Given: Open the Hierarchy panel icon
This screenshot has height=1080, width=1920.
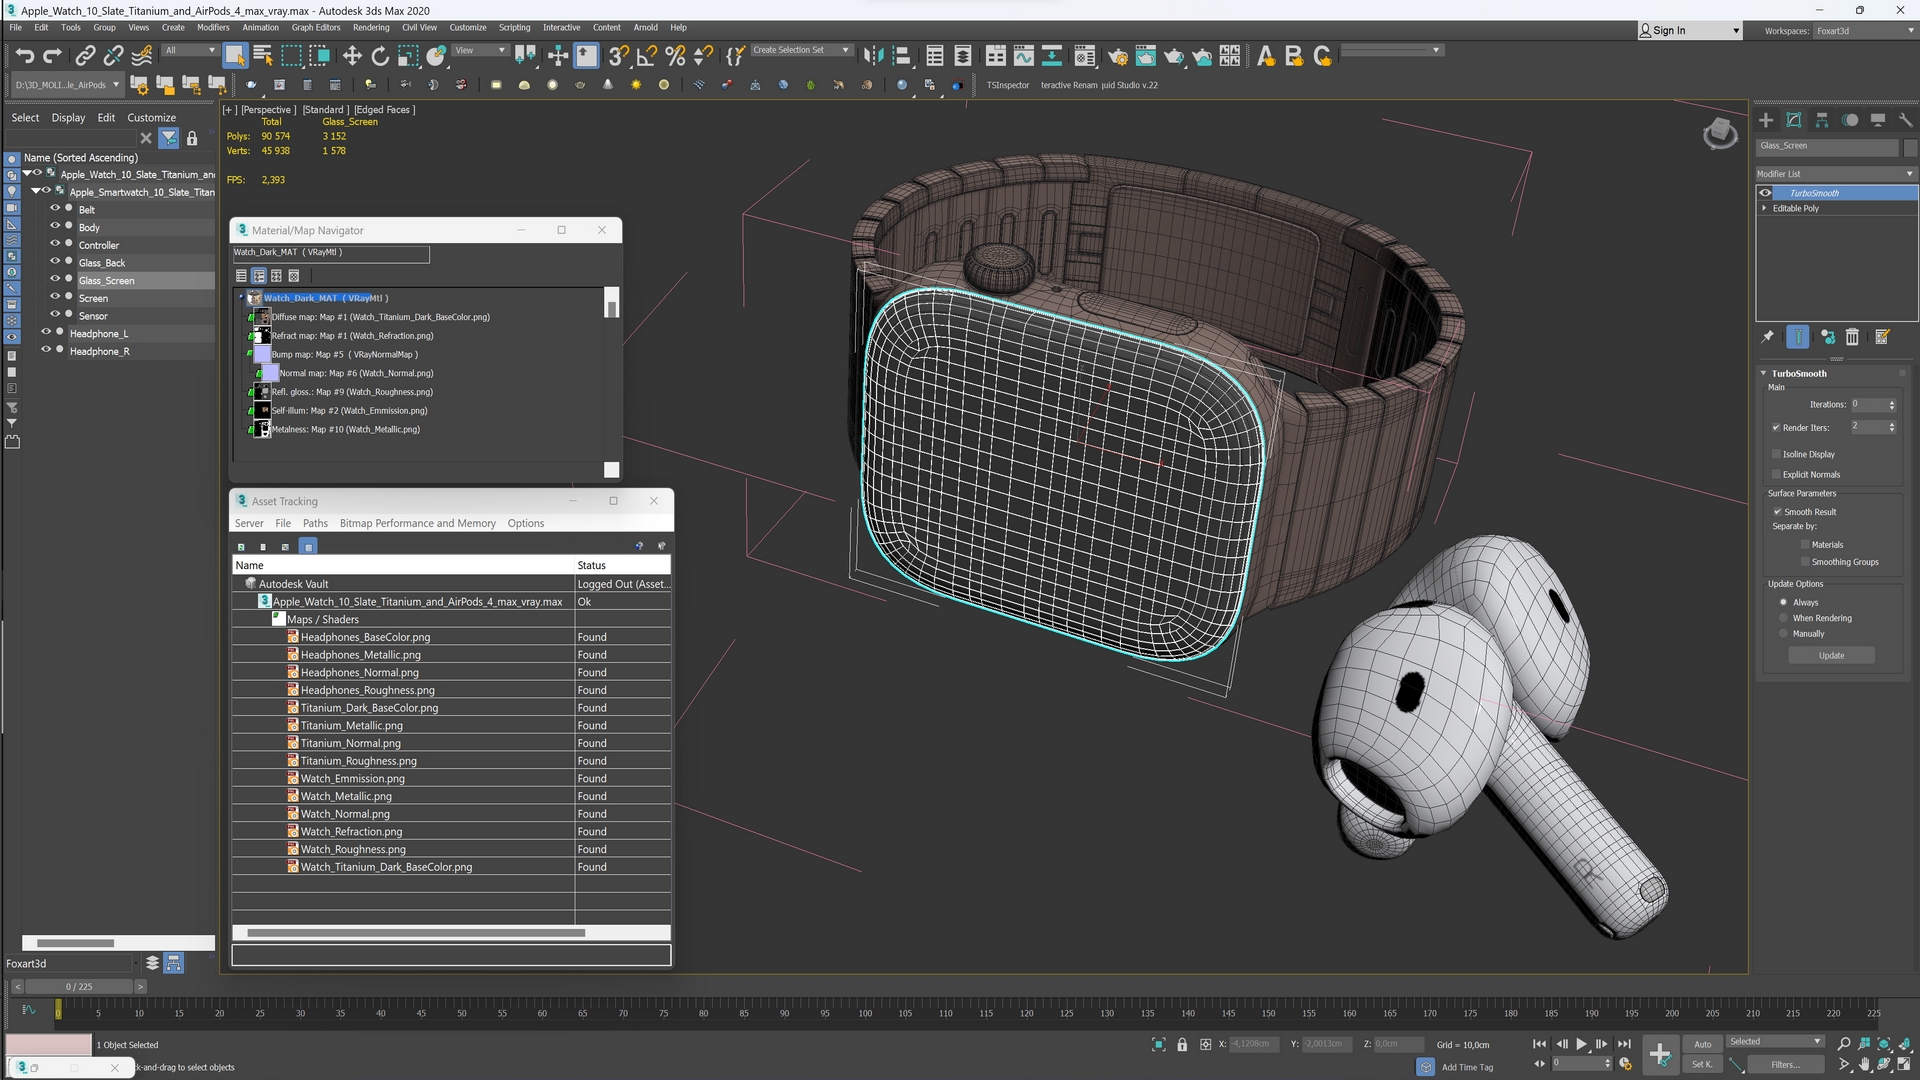Looking at the screenshot, I should tap(1822, 120).
